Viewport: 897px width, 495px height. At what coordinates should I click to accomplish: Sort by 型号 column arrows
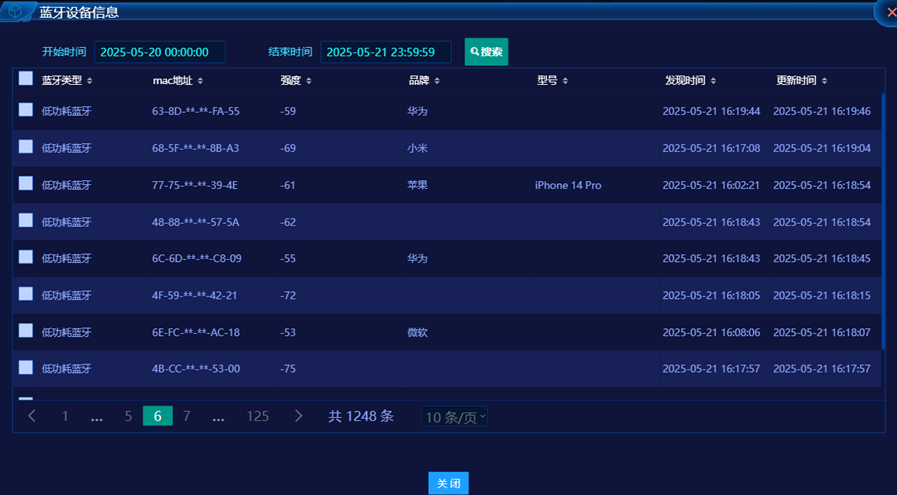pyautogui.click(x=565, y=81)
